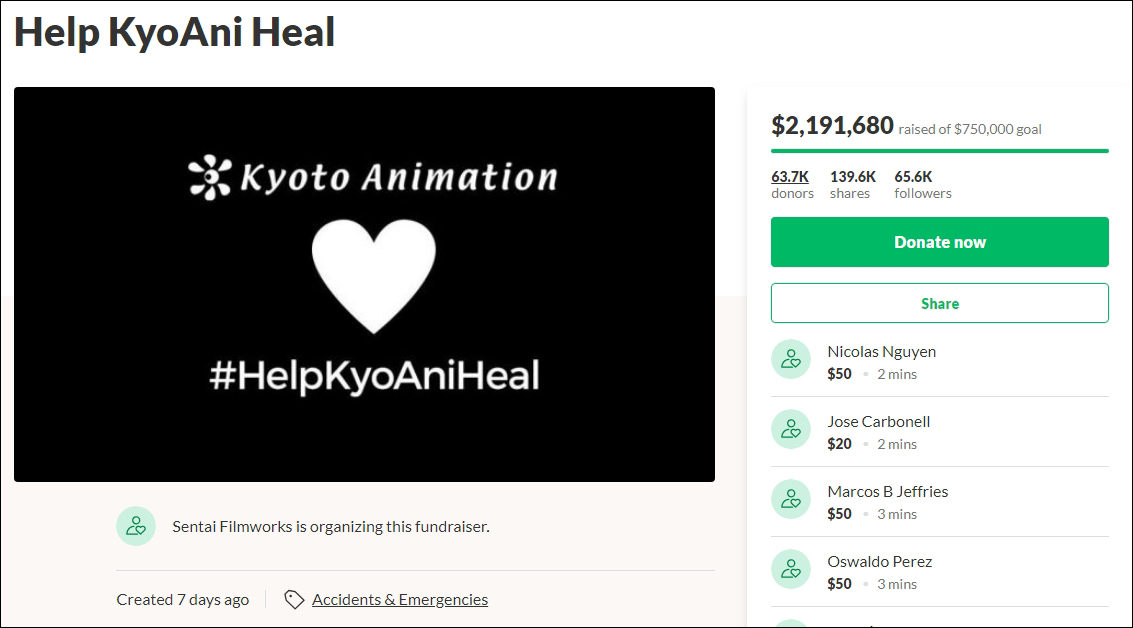Click the $2,191,680 raised amount

[x=832, y=126]
